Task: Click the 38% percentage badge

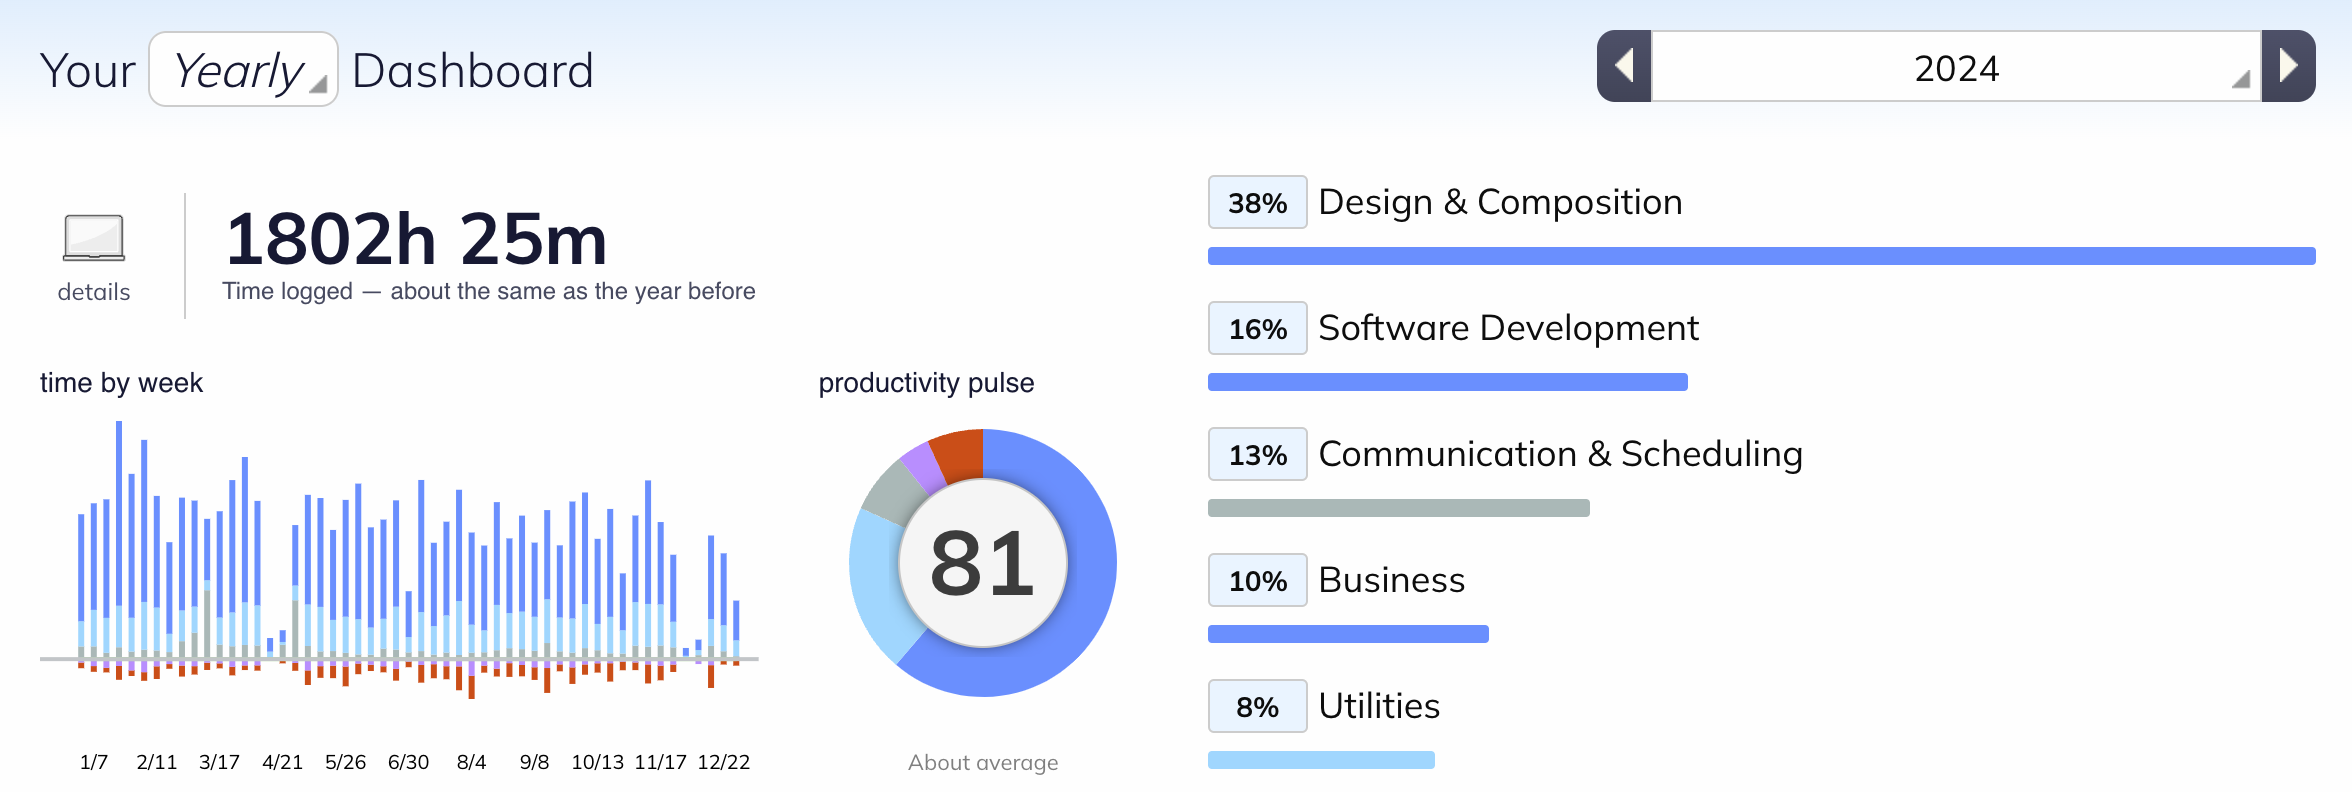Action: click(x=1257, y=202)
